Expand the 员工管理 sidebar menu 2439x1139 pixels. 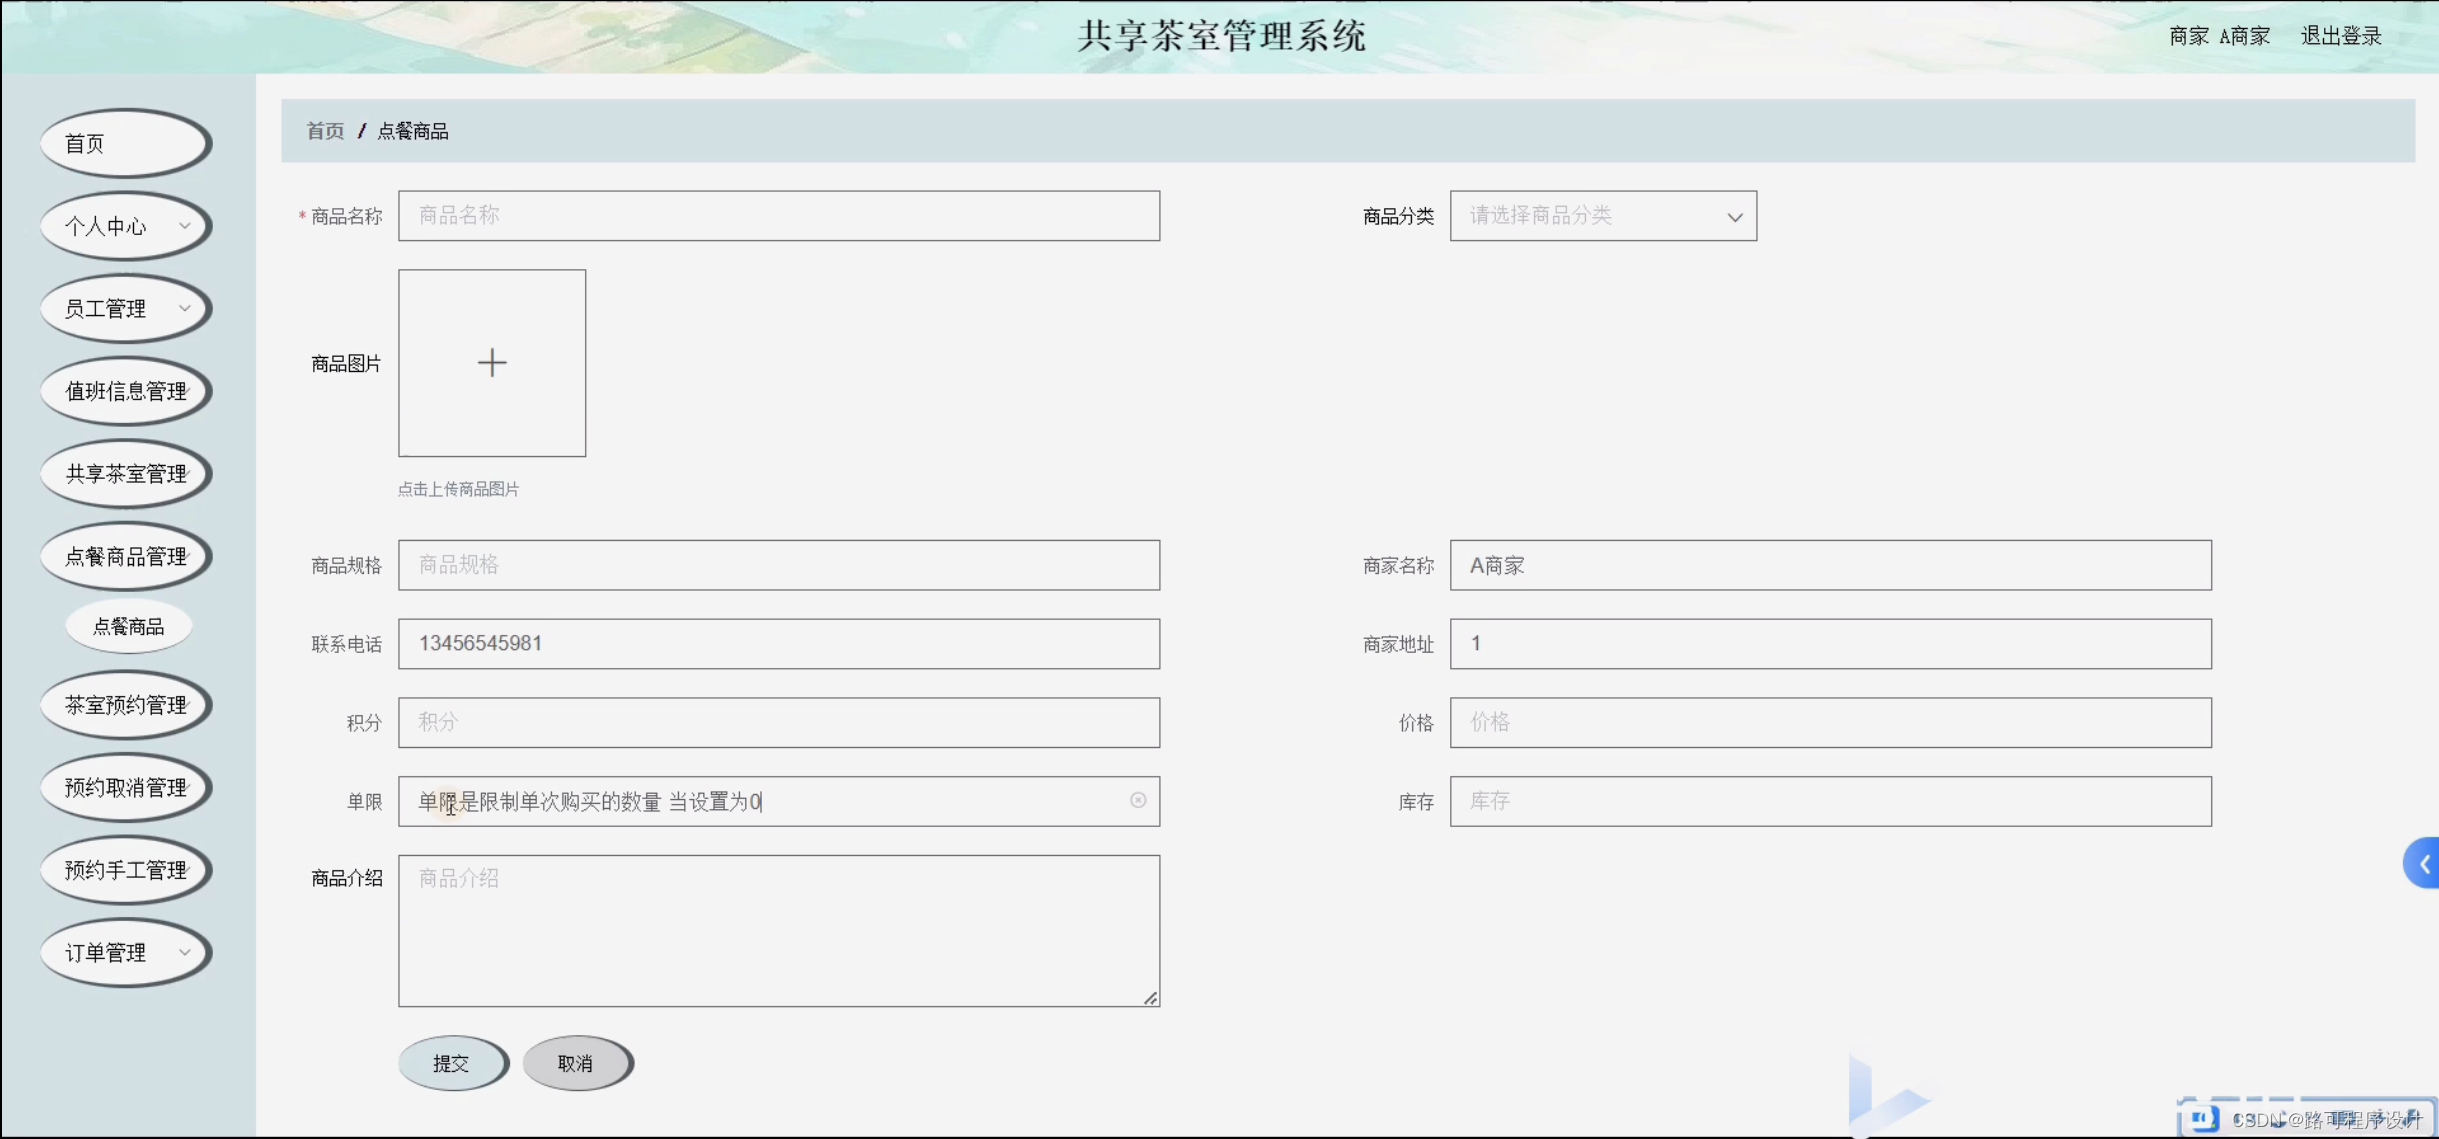click(x=126, y=309)
